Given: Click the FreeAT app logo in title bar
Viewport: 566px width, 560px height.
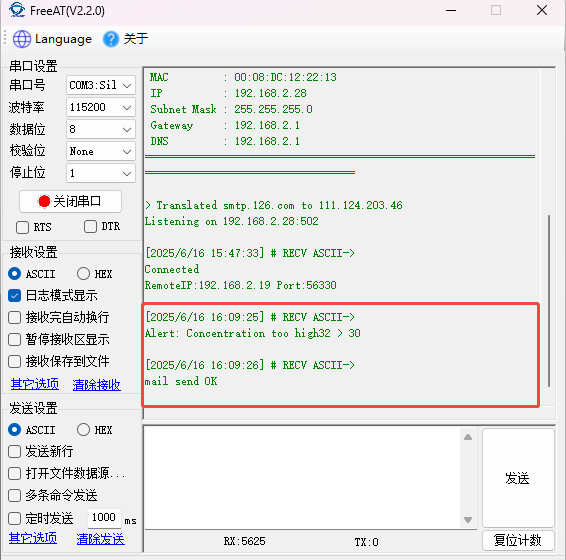Looking at the screenshot, I should [17, 10].
